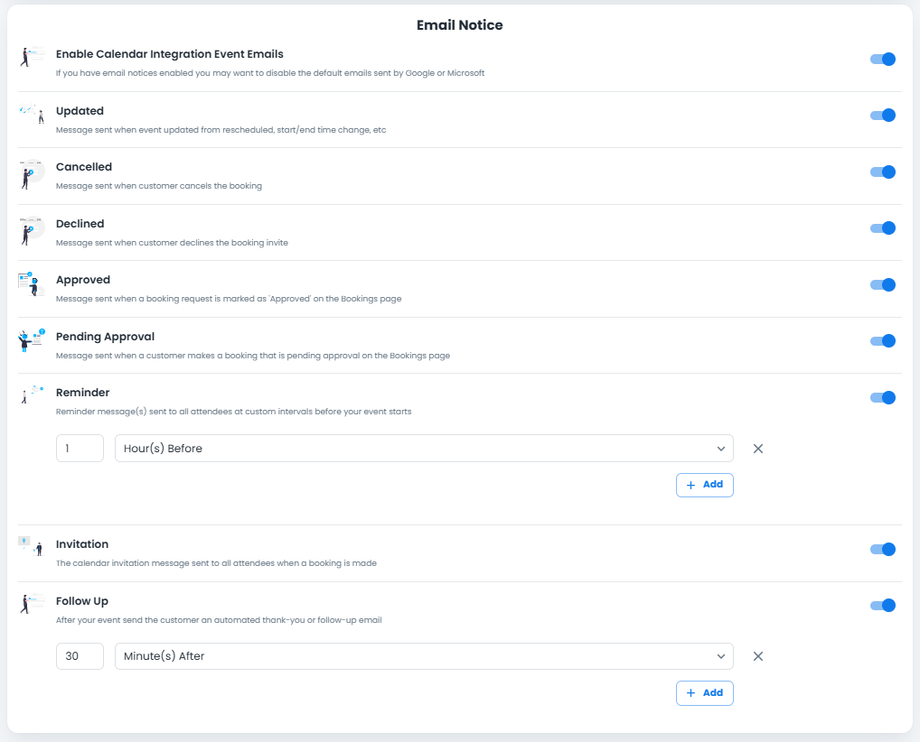Image resolution: width=920 pixels, height=742 pixels.
Task: Disable Calendar Integration Event Emails toggle
Action: click(882, 59)
